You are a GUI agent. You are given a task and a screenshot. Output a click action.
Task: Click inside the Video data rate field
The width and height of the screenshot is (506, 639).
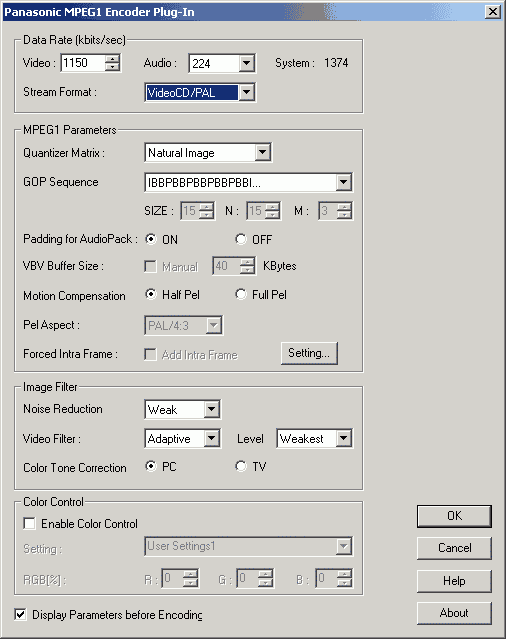tap(83, 63)
